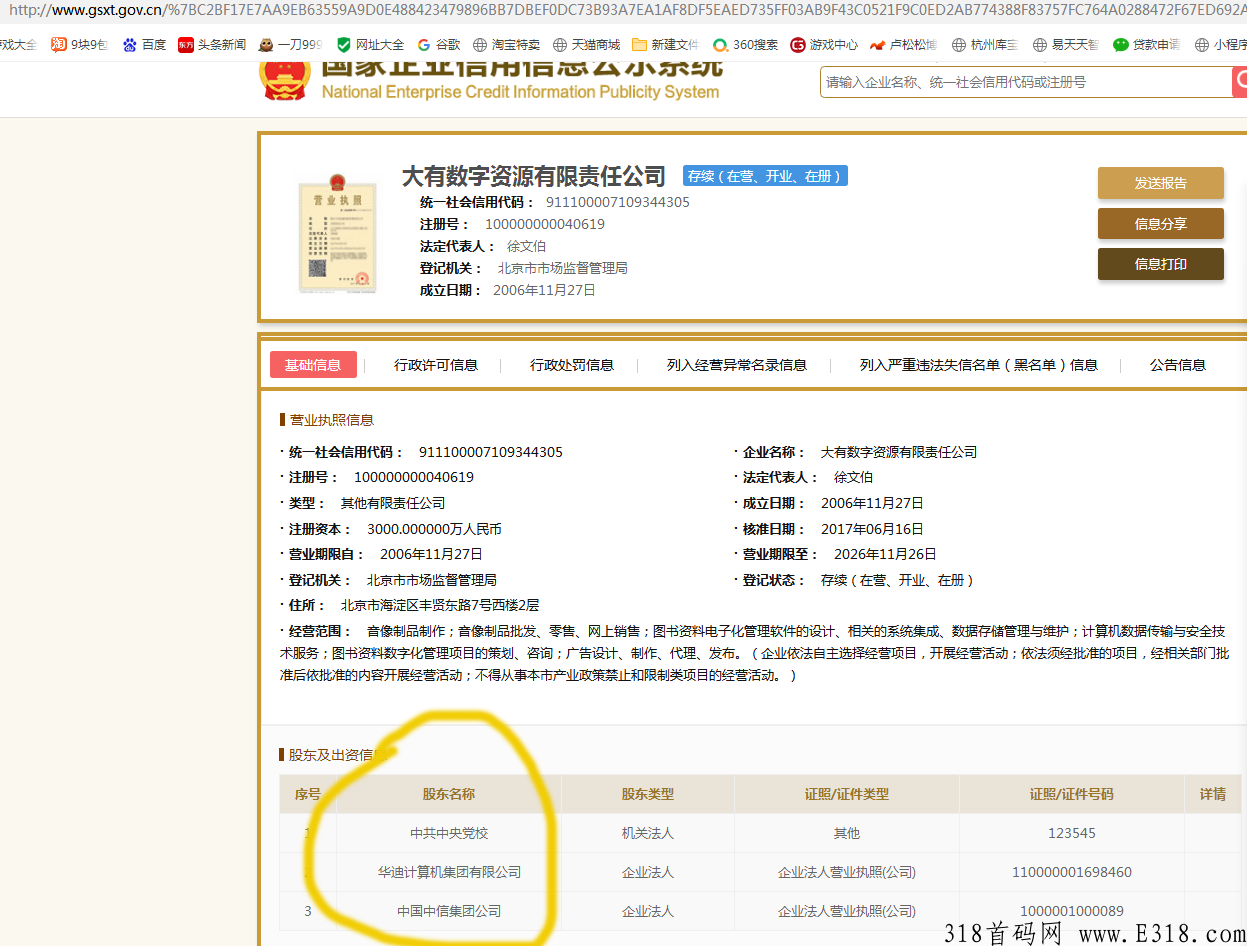
Task: Open the 易天天智 bookmark
Action: (1065, 45)
